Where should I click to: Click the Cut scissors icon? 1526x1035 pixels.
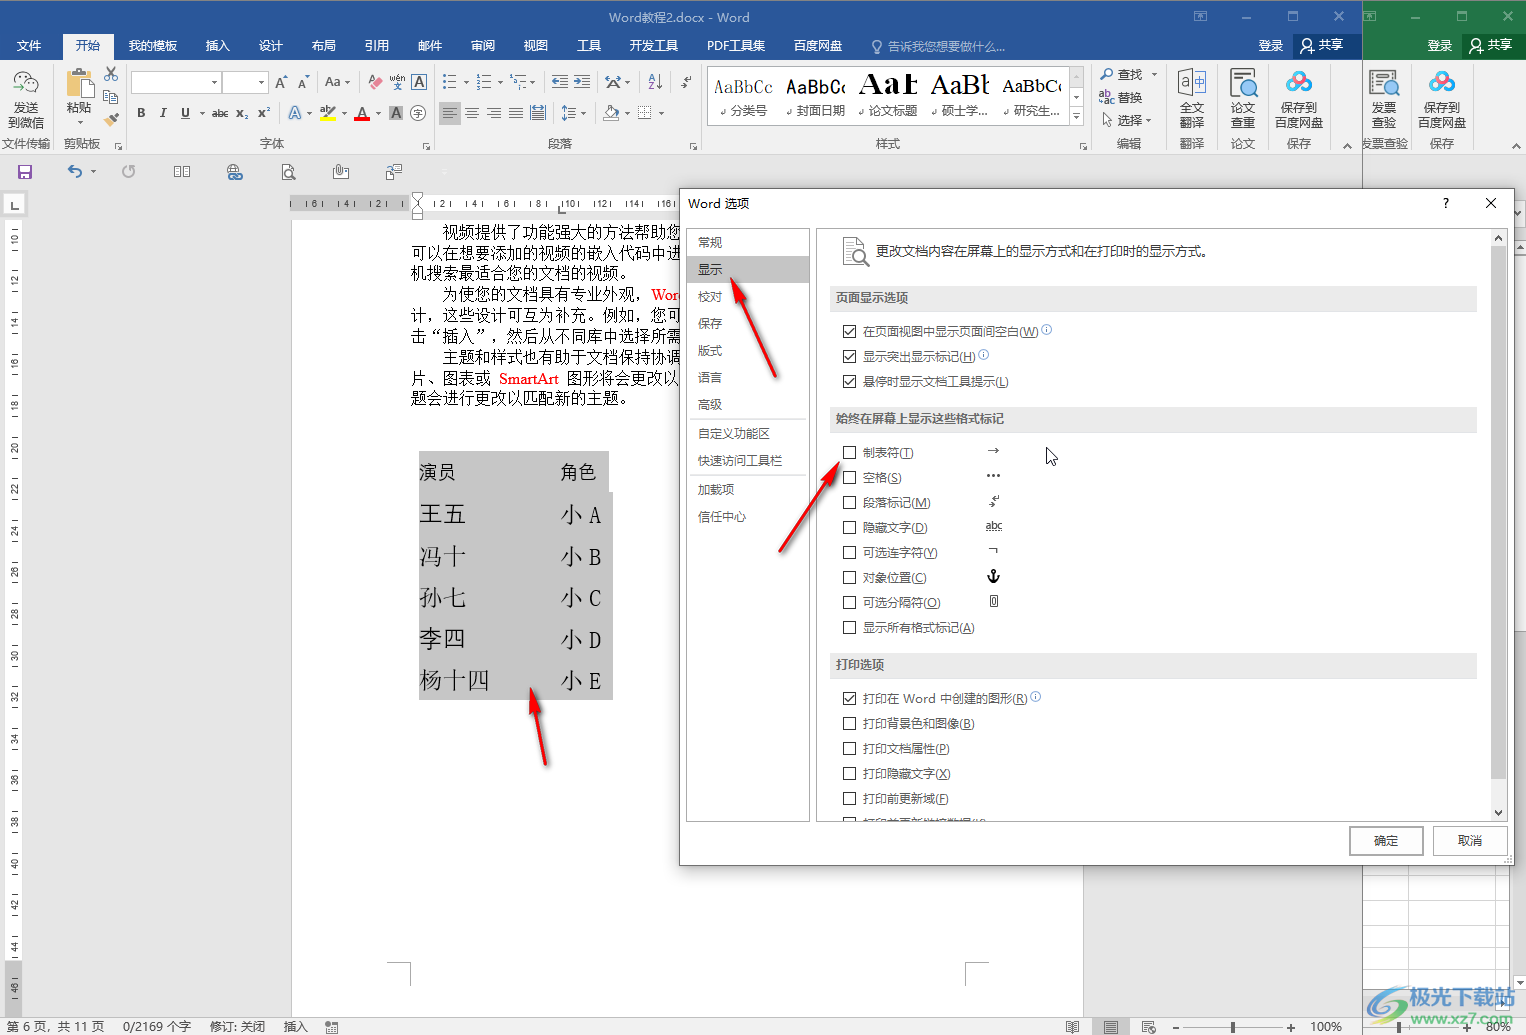click(x=111, y=75)
